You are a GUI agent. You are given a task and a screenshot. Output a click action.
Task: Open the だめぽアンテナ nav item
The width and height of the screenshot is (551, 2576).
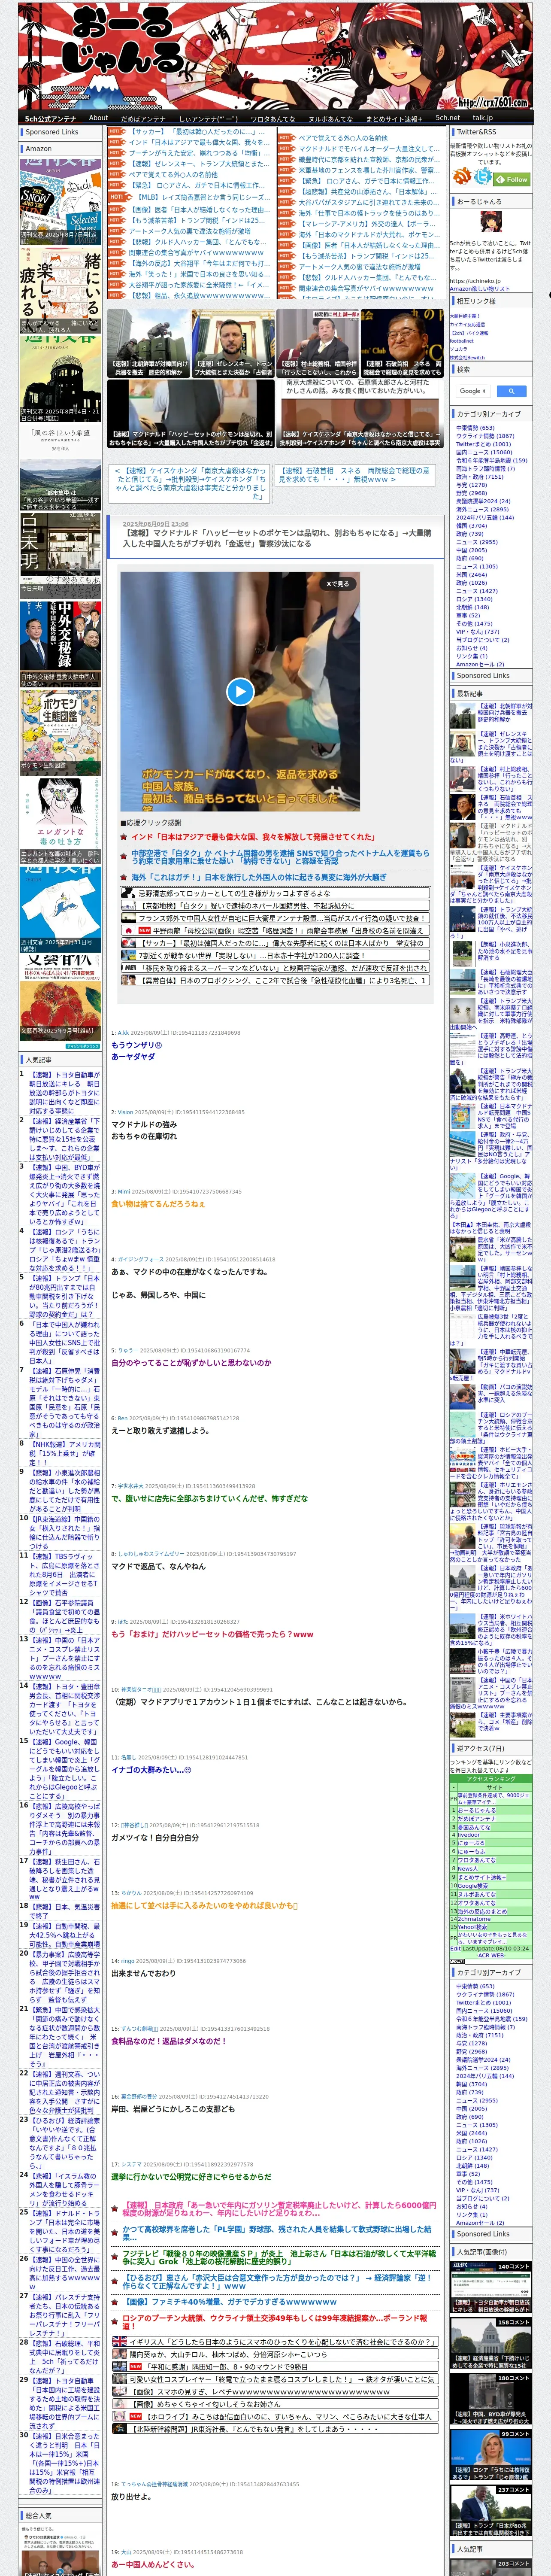coord(143,118)
